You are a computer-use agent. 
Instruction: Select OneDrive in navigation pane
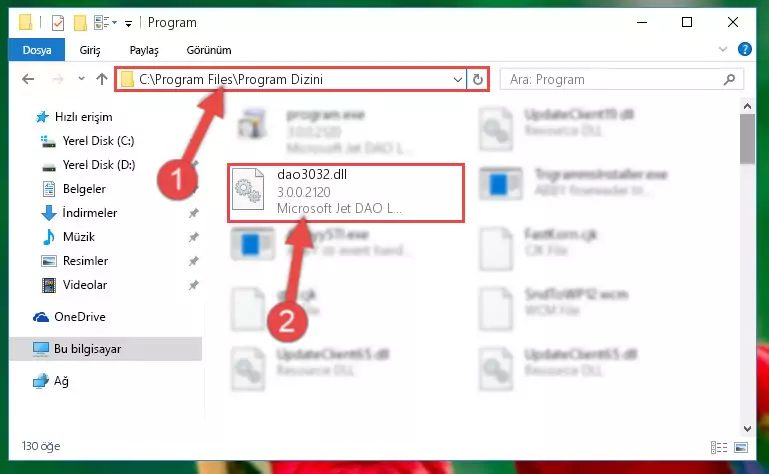(x=79, y=317)
